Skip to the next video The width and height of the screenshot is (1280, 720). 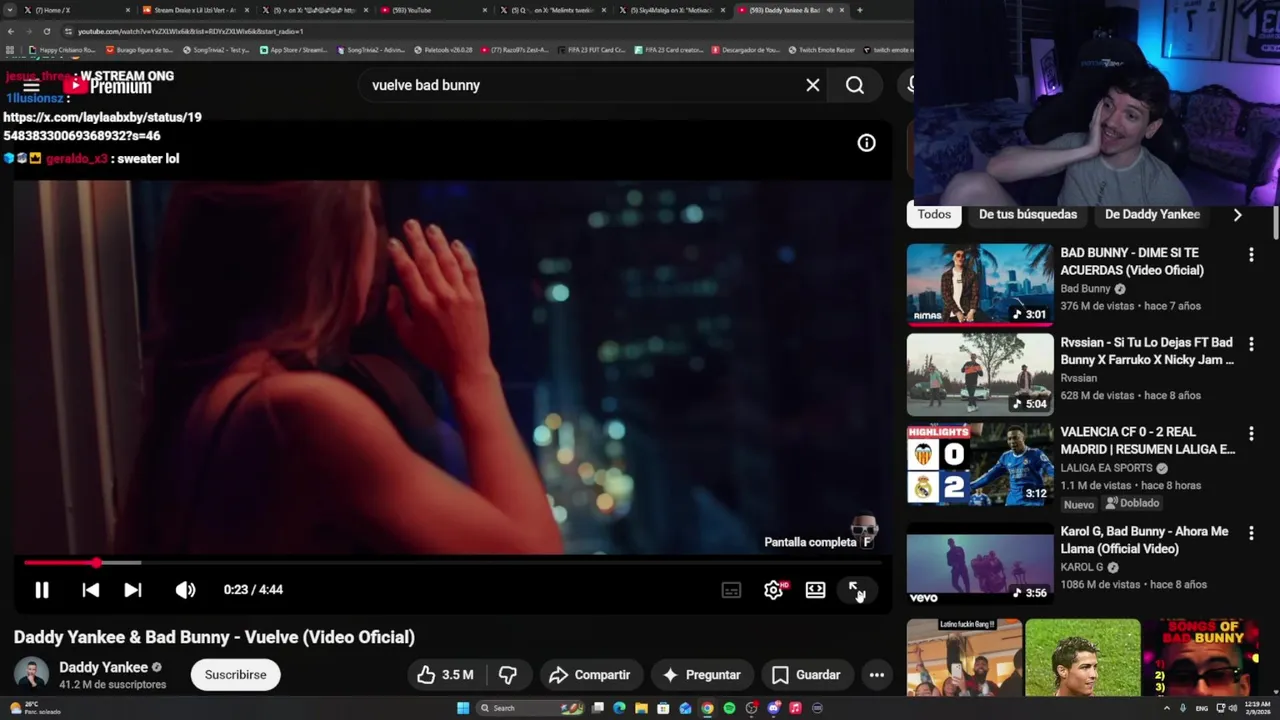point(133,590)
